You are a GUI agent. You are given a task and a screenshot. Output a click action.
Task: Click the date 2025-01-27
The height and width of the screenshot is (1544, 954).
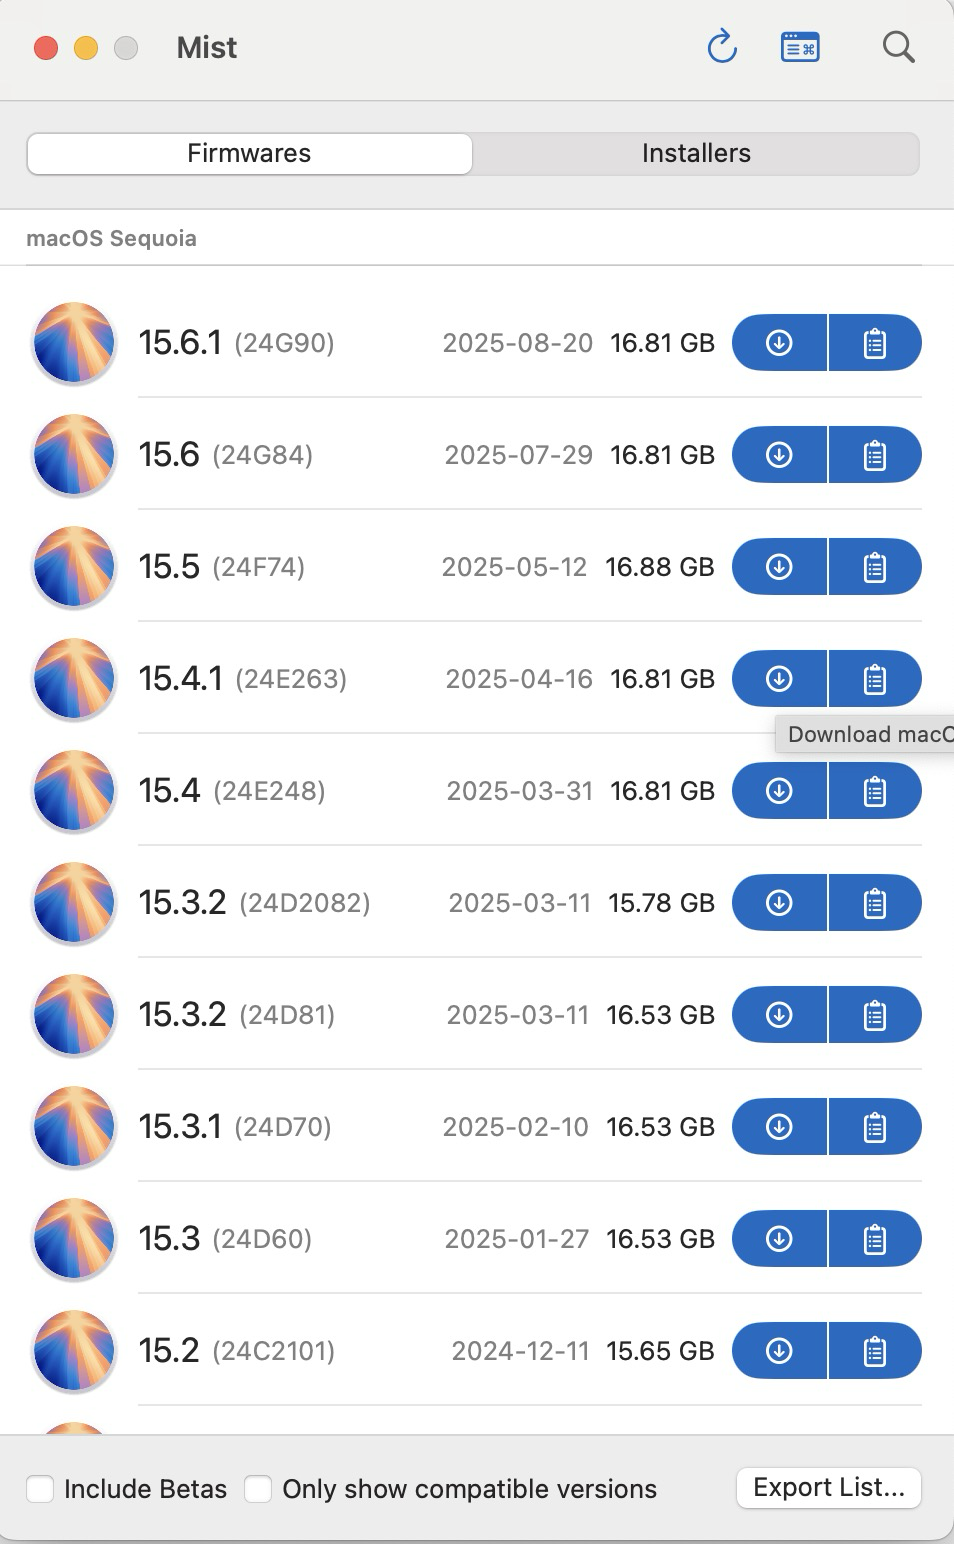pos(517,1239)
